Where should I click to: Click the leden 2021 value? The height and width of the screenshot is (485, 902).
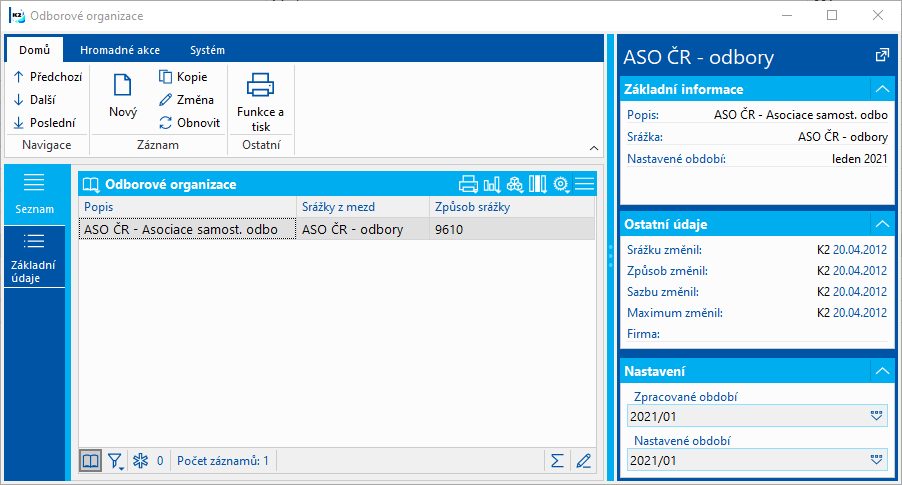859,159
